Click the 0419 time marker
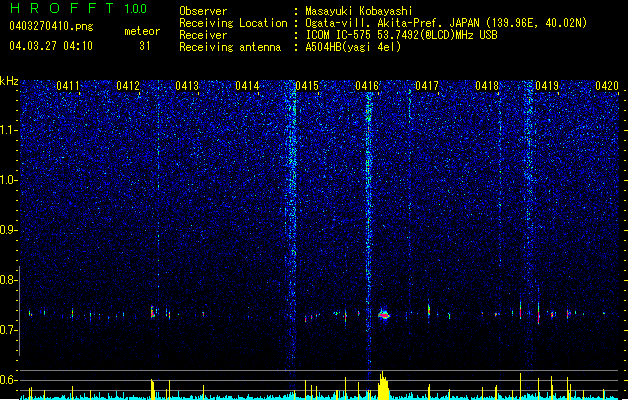The height and width of the screenshot is (400, 629). click(x=547, y=86)
